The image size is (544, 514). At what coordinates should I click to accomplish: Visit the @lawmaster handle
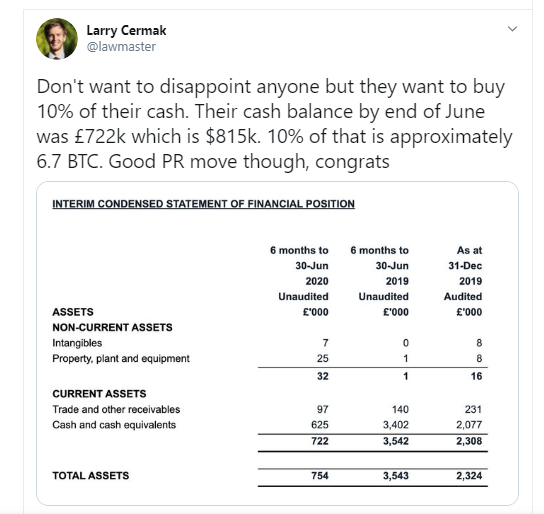121,46
